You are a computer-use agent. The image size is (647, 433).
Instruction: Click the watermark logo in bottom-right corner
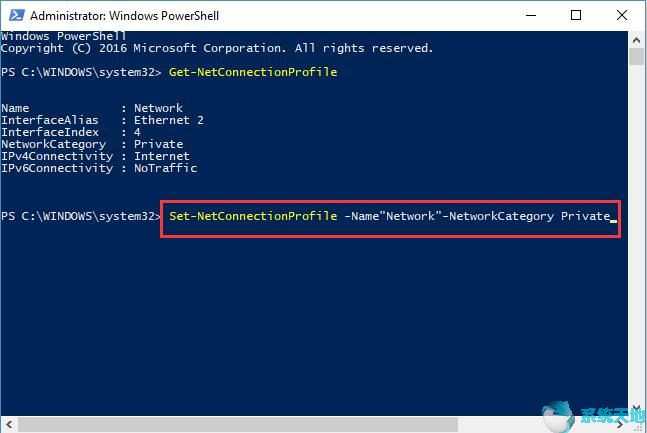557,417
